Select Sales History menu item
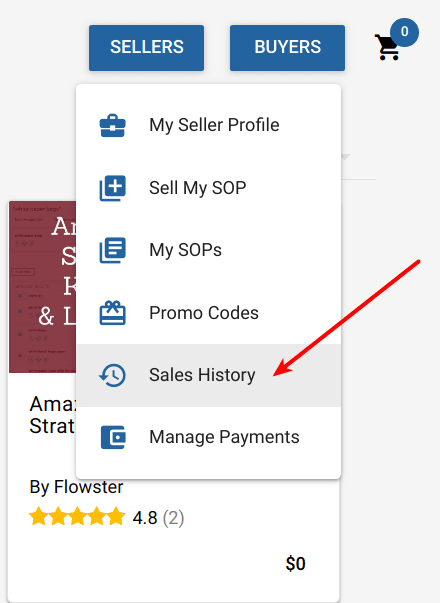This screenshot has height=603, width=440. (208, 375)
